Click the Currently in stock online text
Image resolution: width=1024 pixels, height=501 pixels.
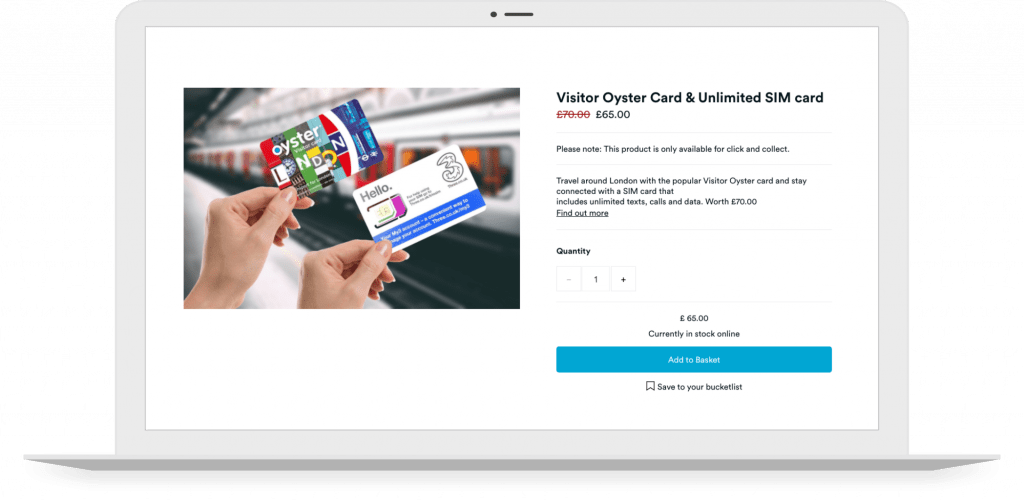[x=694, y=334]
